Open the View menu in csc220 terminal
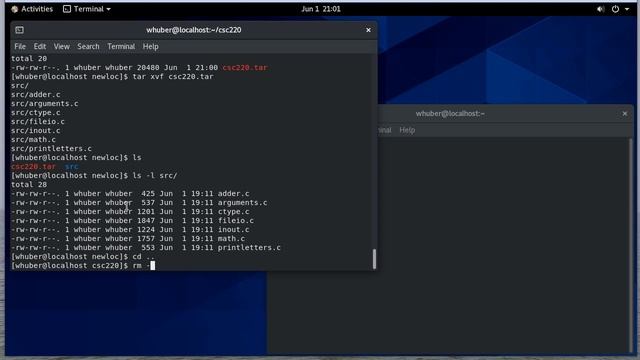 tap(62, 47)
